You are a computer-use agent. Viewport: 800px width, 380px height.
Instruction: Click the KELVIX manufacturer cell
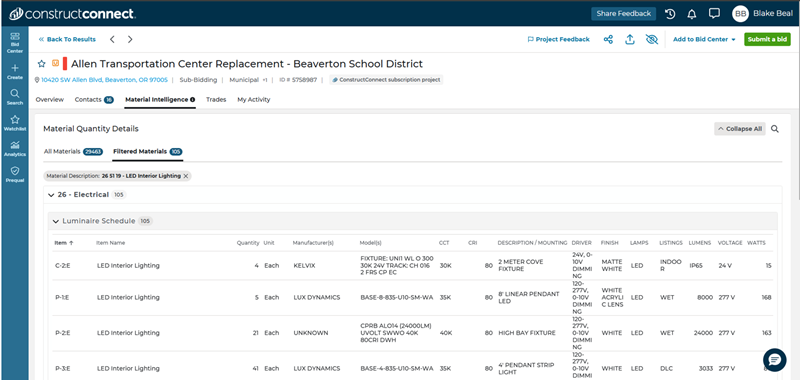coord(304,266)
